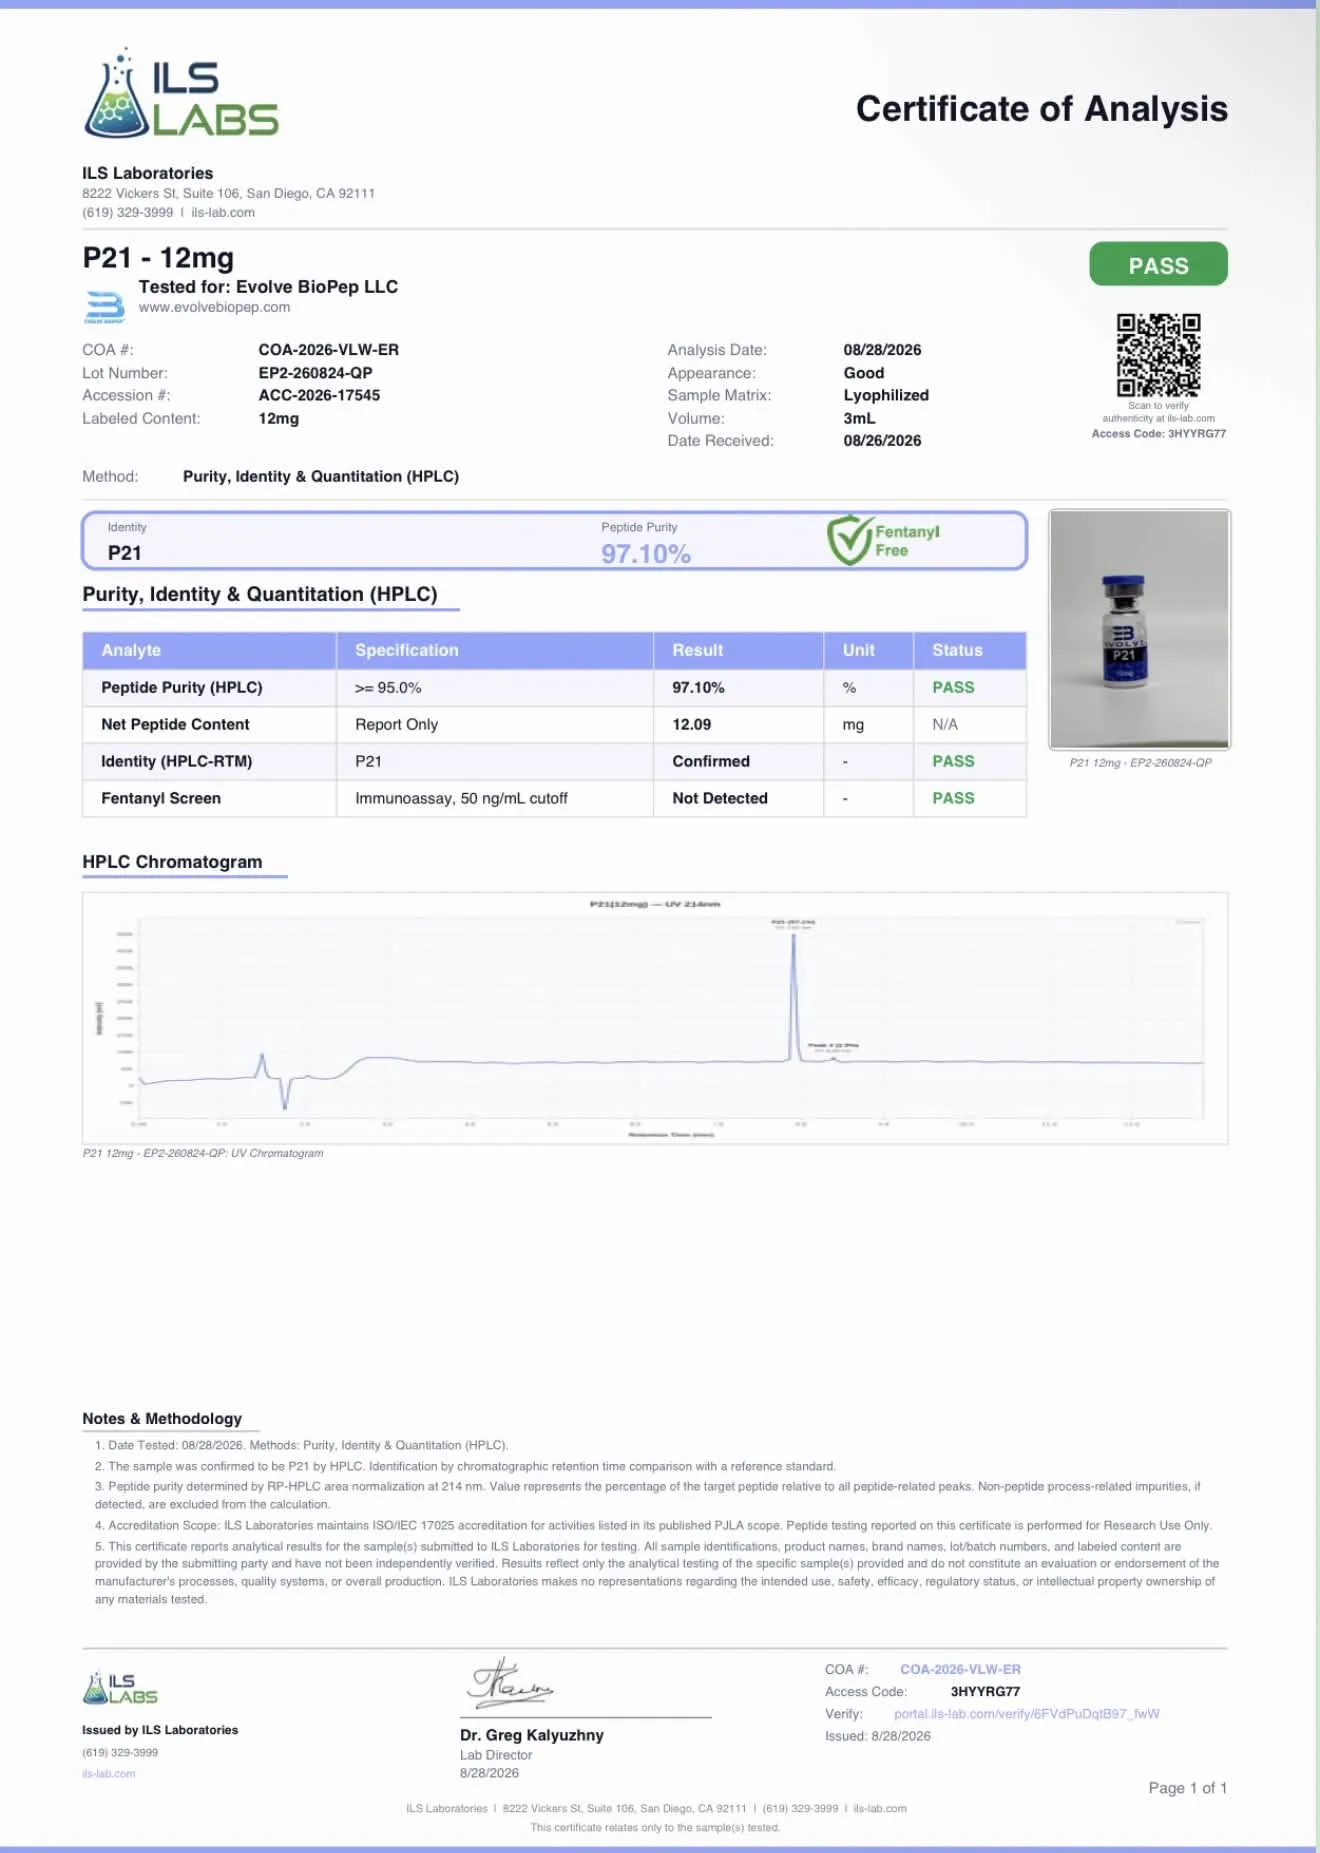Click the Lab Director's handwritten signature
The image size is (1320, 1853).
(x=510, y=1684)
